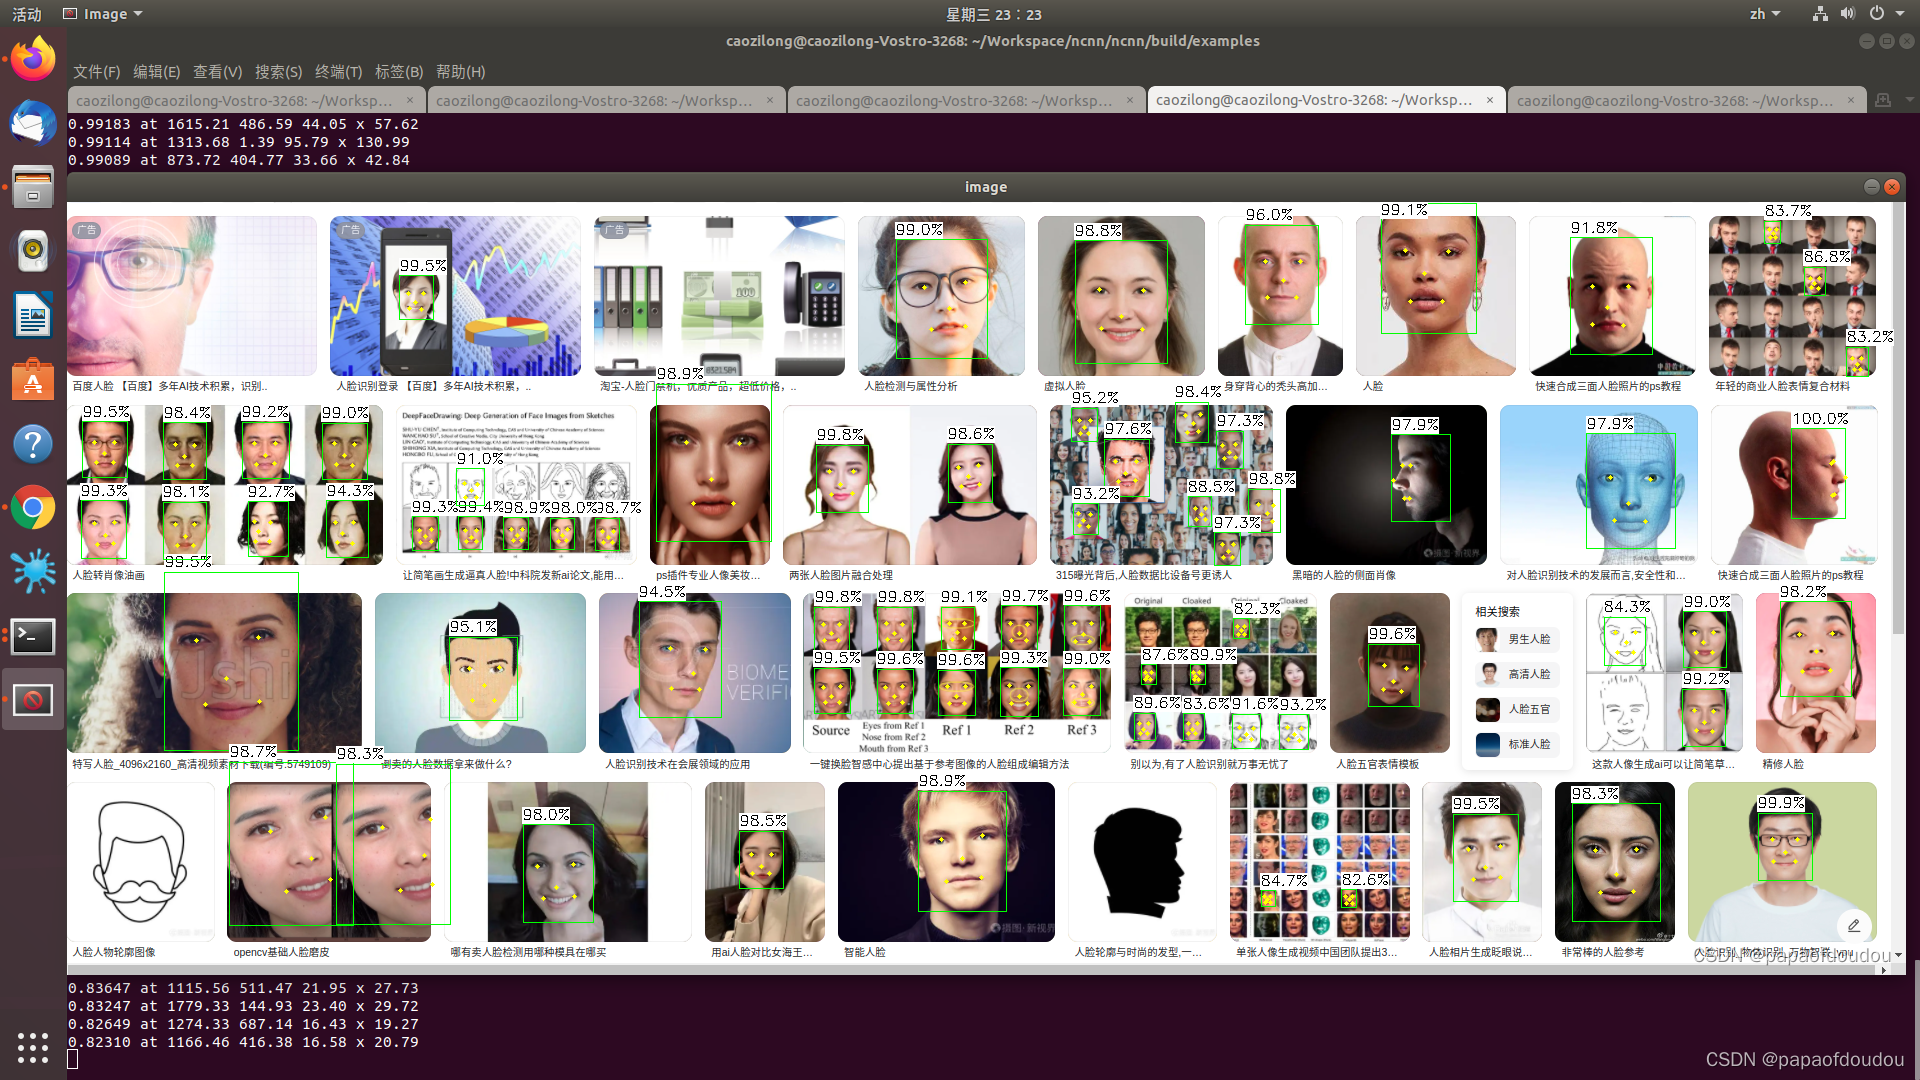This screenshot has height=1080, width=1920.
Task: Click the blue 3D mesh head thumbnail
Action: (1598, 485)
